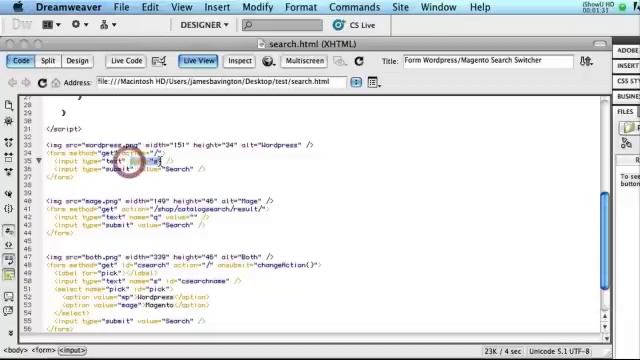
Task: Click the vertical scrollbar thumb
Action: (604, 241)
